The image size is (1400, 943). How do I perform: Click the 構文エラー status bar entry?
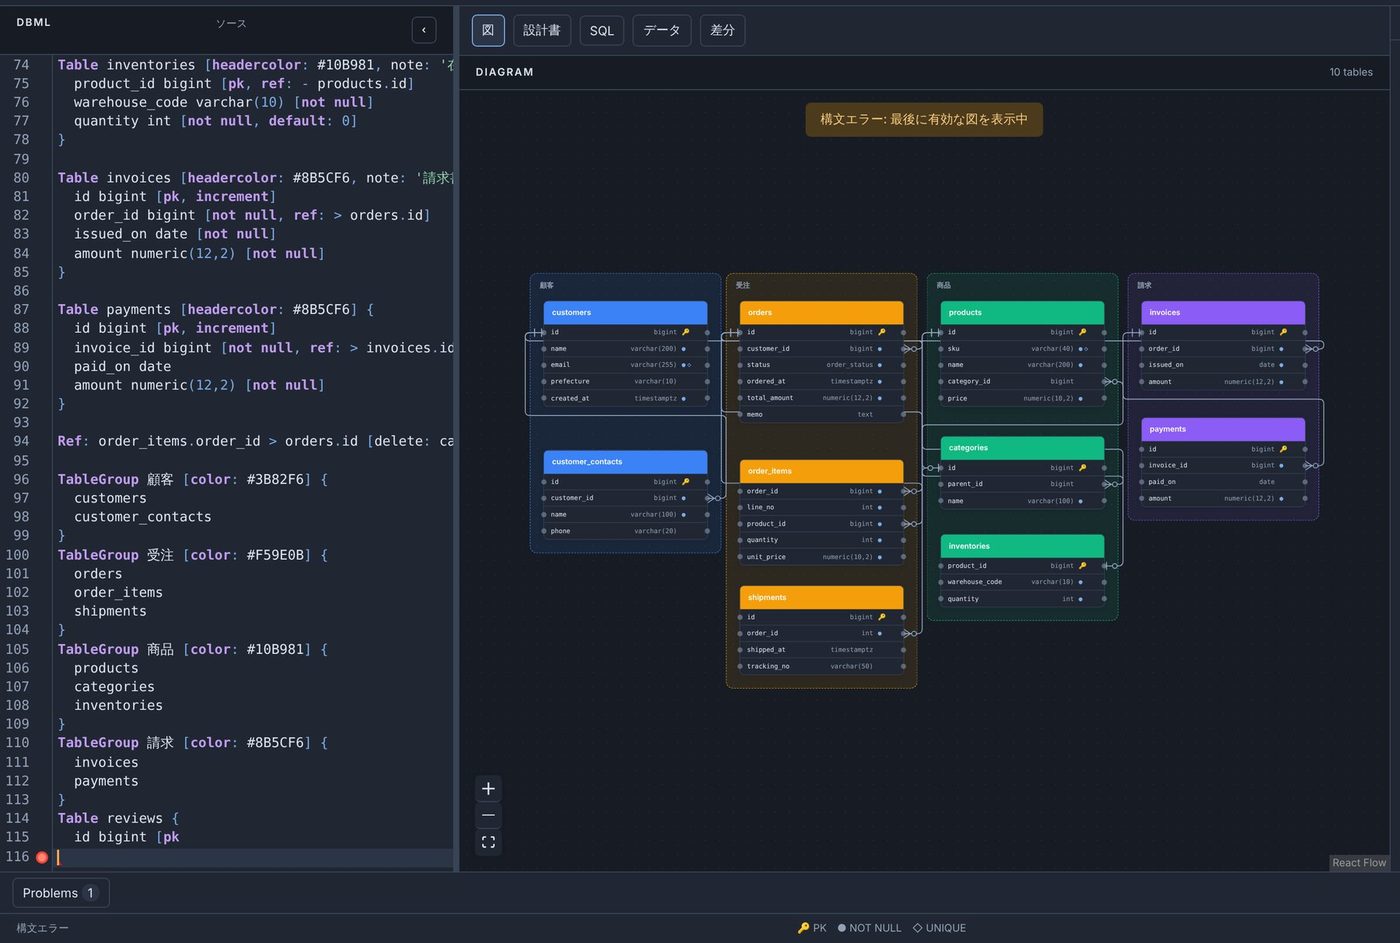pyautogui.click(x=42, y=928)
